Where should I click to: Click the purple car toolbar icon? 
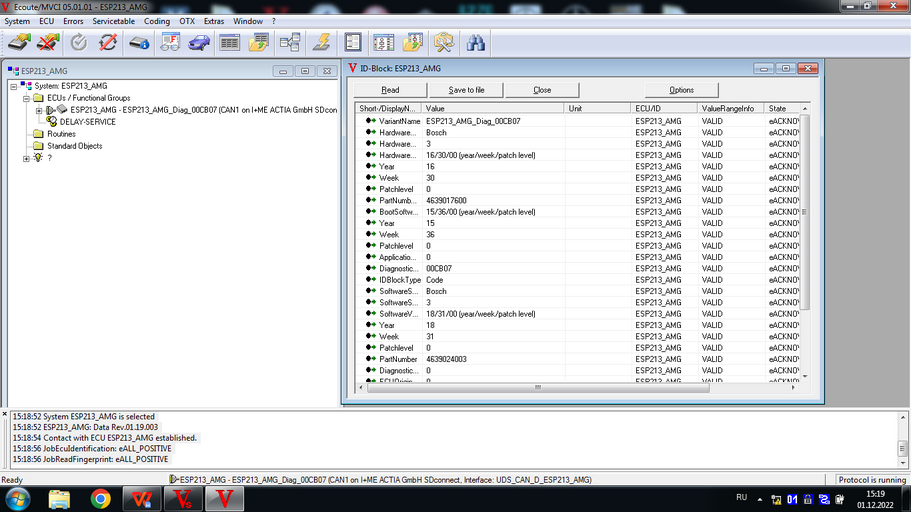click(199, 42)
